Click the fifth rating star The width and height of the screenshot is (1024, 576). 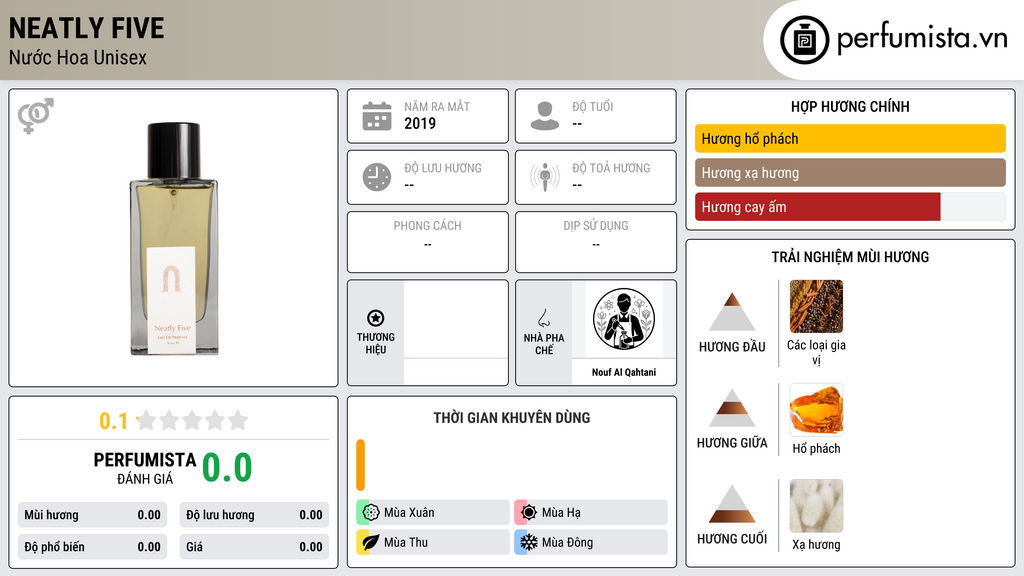pos(238,420)
